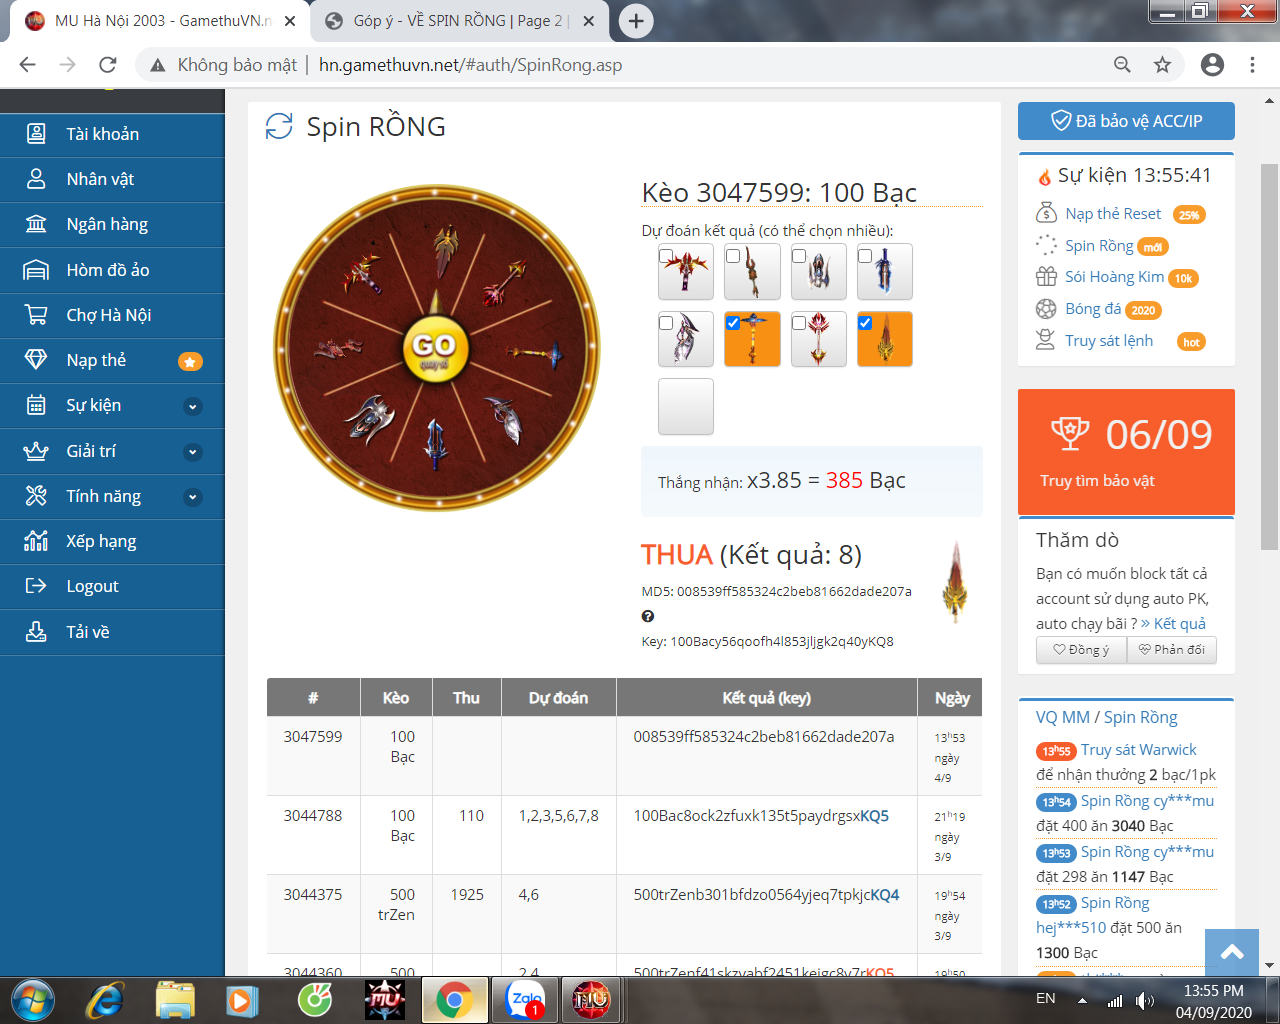Expand the Giải trí sidebar menu

[x=193, y=452]
